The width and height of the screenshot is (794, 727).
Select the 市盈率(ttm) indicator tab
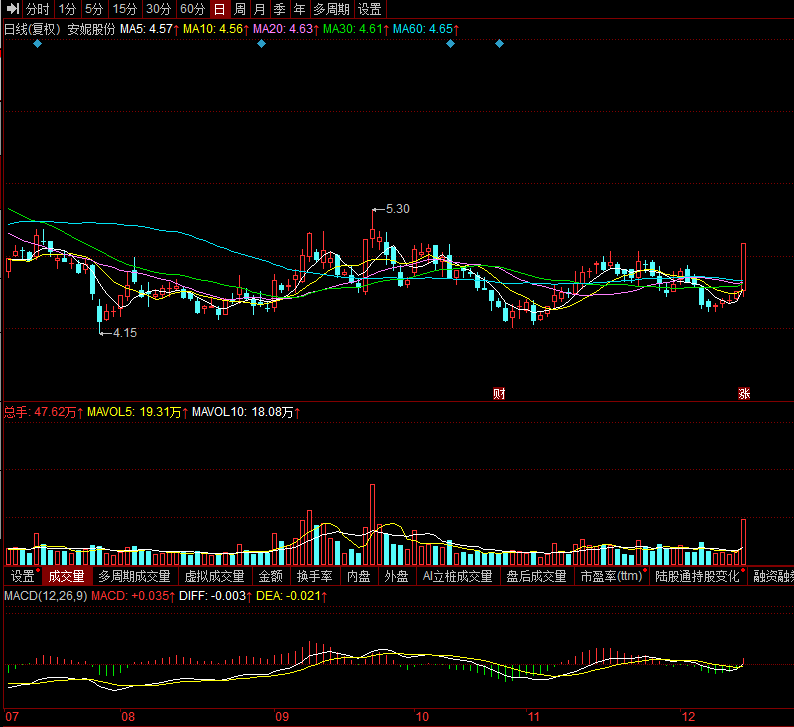tap(610, 577)
